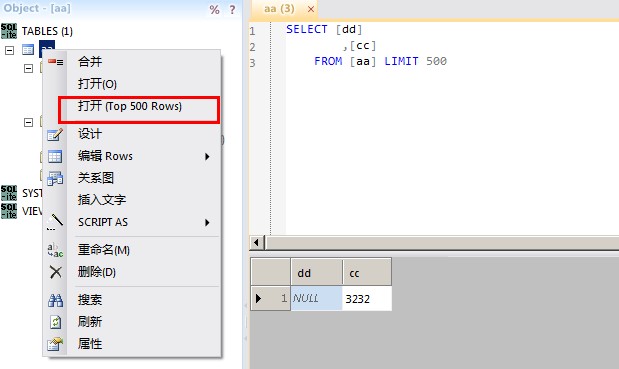
Task: Collapse the first child node under aa
Action: [x=28, y=68]
